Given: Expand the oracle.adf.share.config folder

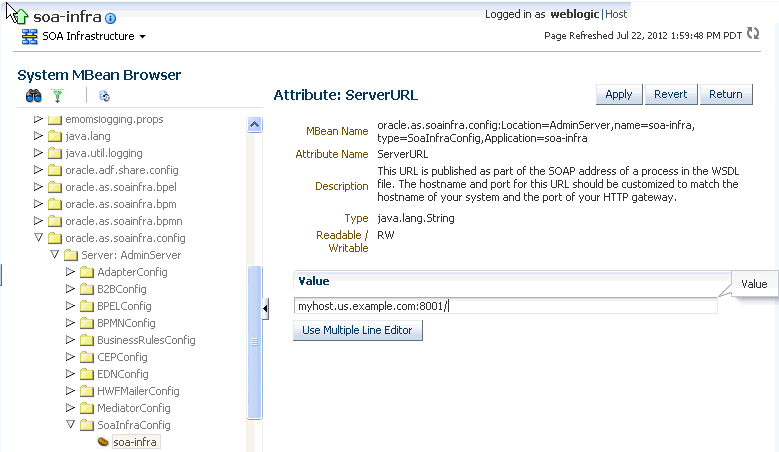Looking at the screenshot, I should [38, 169].
